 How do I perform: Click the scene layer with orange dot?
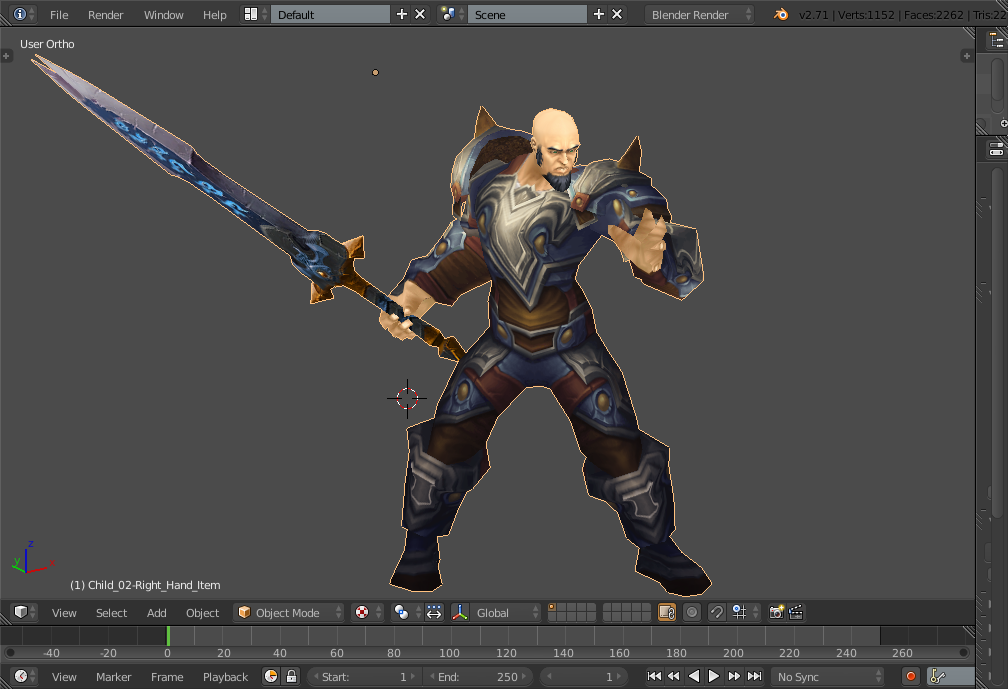pos(552,607)
